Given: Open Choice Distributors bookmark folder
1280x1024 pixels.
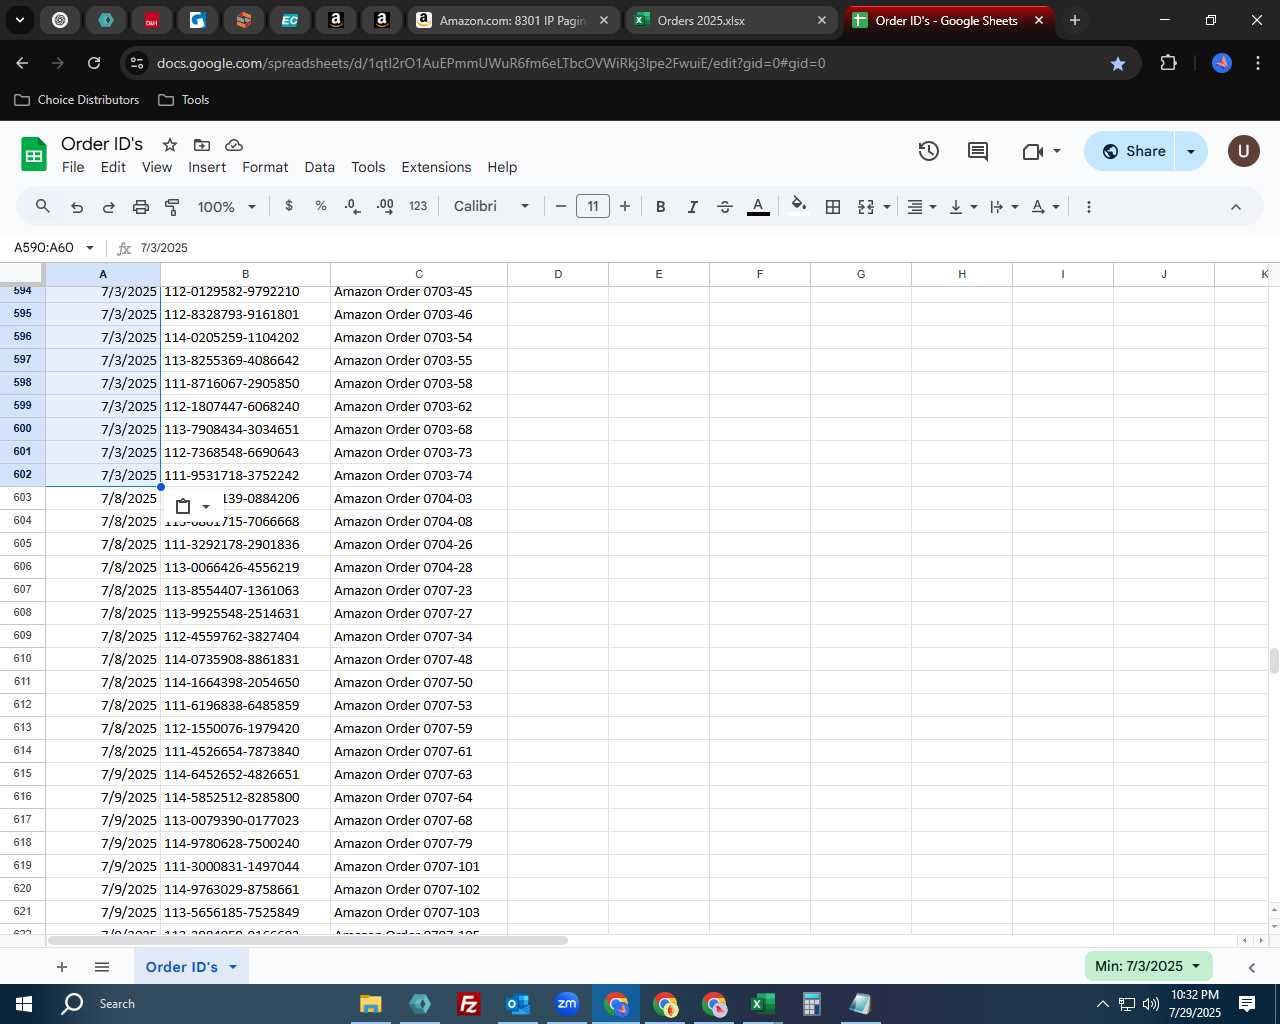Looking at the screenshot, I should (77, 100).
